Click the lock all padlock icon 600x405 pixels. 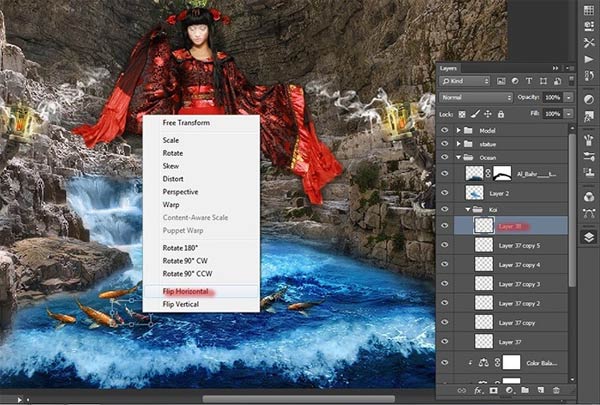[x=501, y=114]
